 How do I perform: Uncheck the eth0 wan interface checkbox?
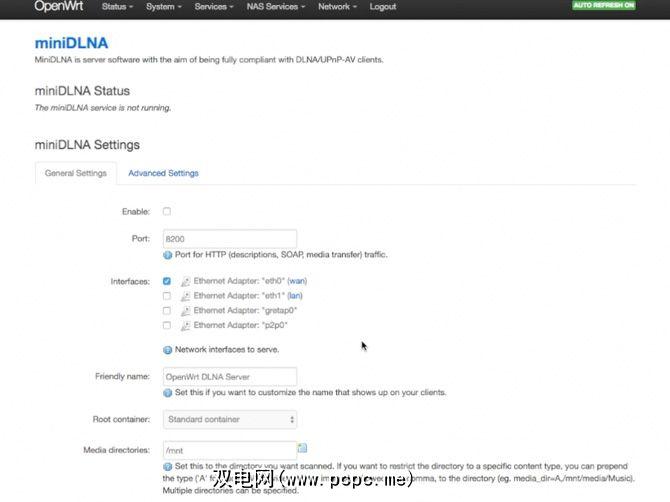point(167,281)
